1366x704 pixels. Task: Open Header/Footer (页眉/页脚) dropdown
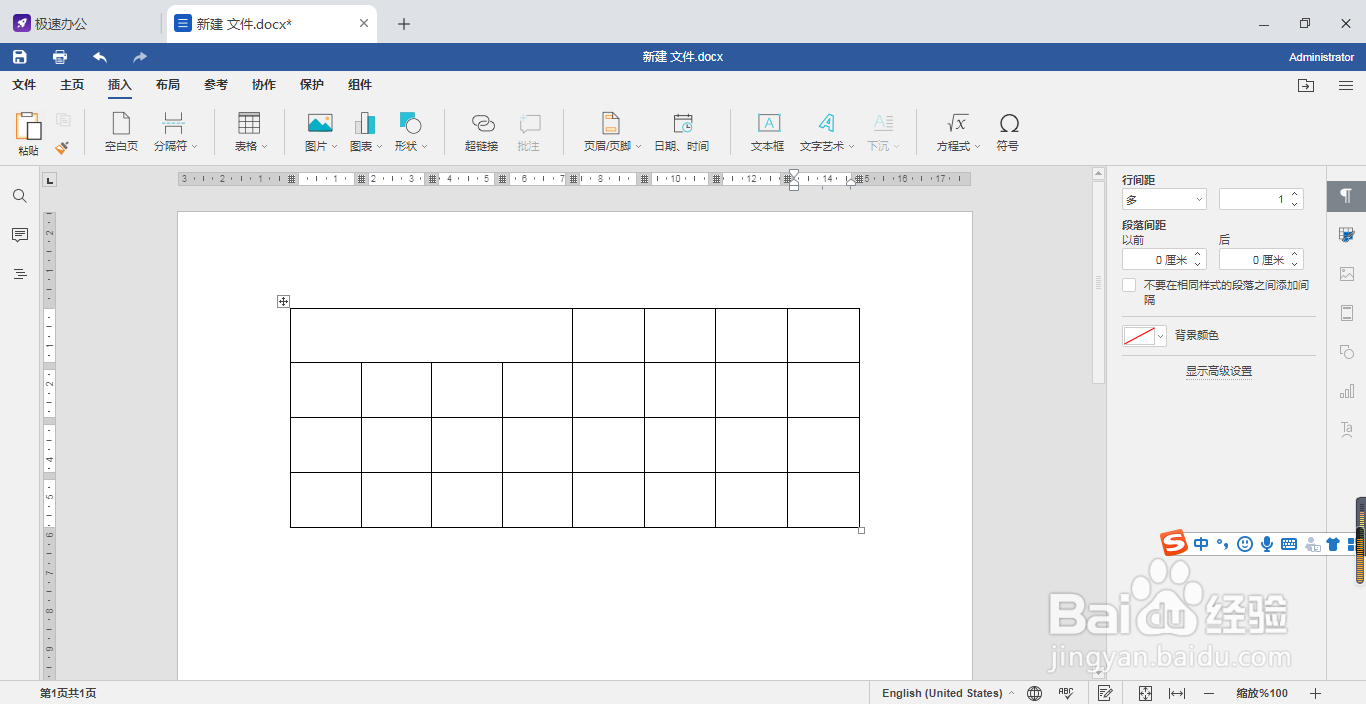[611, 132]
